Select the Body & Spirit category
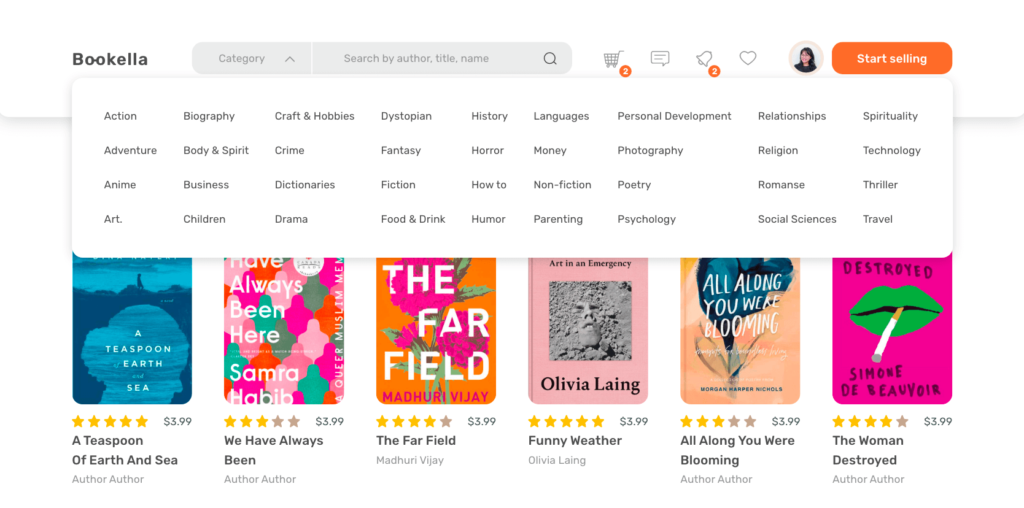 click(216, 150)
